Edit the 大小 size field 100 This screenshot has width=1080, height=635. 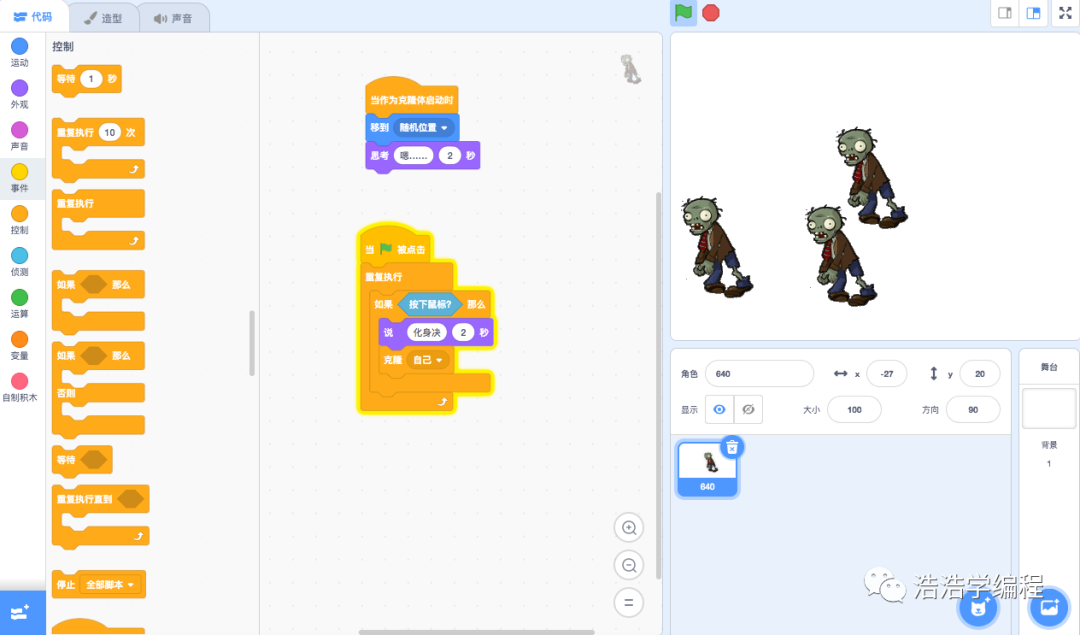pos(854,410)
